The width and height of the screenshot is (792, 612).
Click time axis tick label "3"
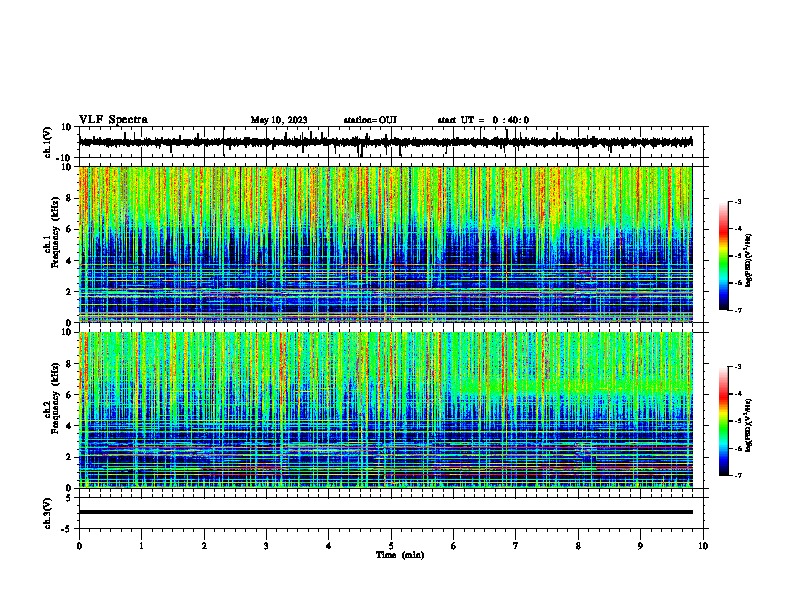tap(266, 546)
